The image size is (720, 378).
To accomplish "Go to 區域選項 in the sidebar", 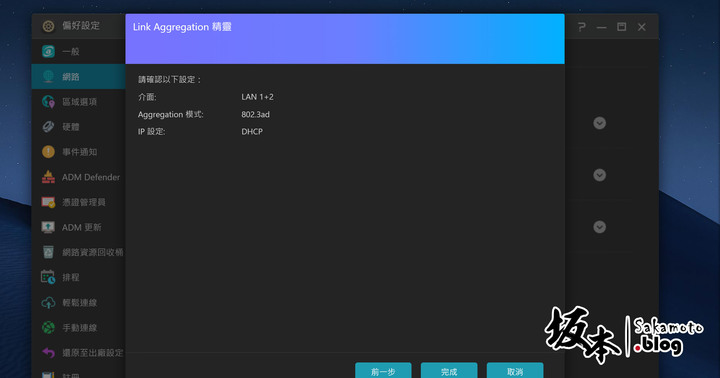I will pos(79,102).
